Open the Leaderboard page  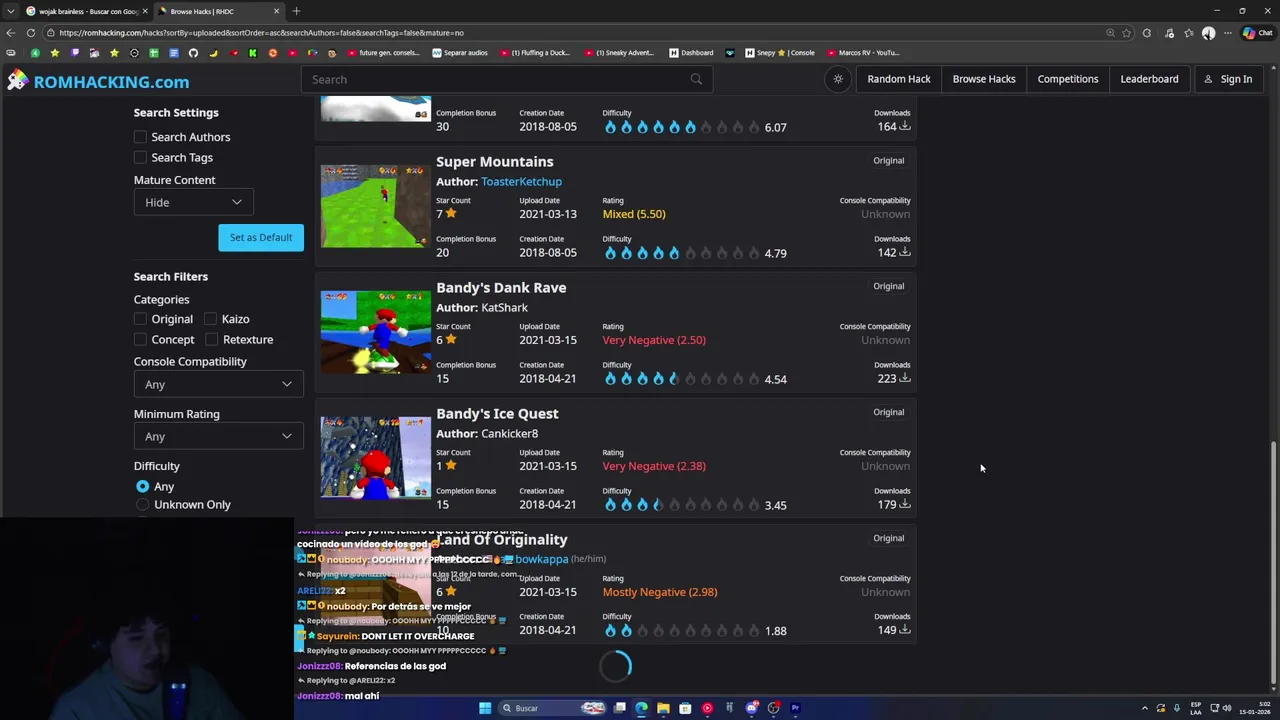(x=1149, y=79)
